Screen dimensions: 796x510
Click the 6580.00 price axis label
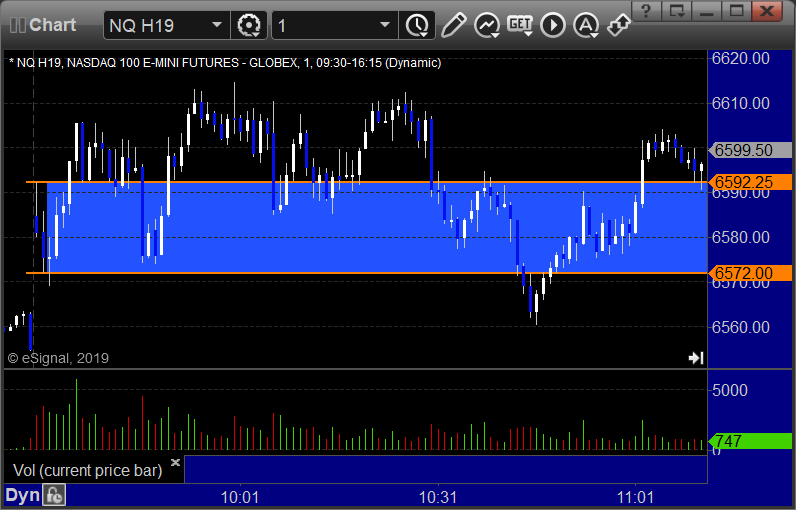tap(741, 237)
